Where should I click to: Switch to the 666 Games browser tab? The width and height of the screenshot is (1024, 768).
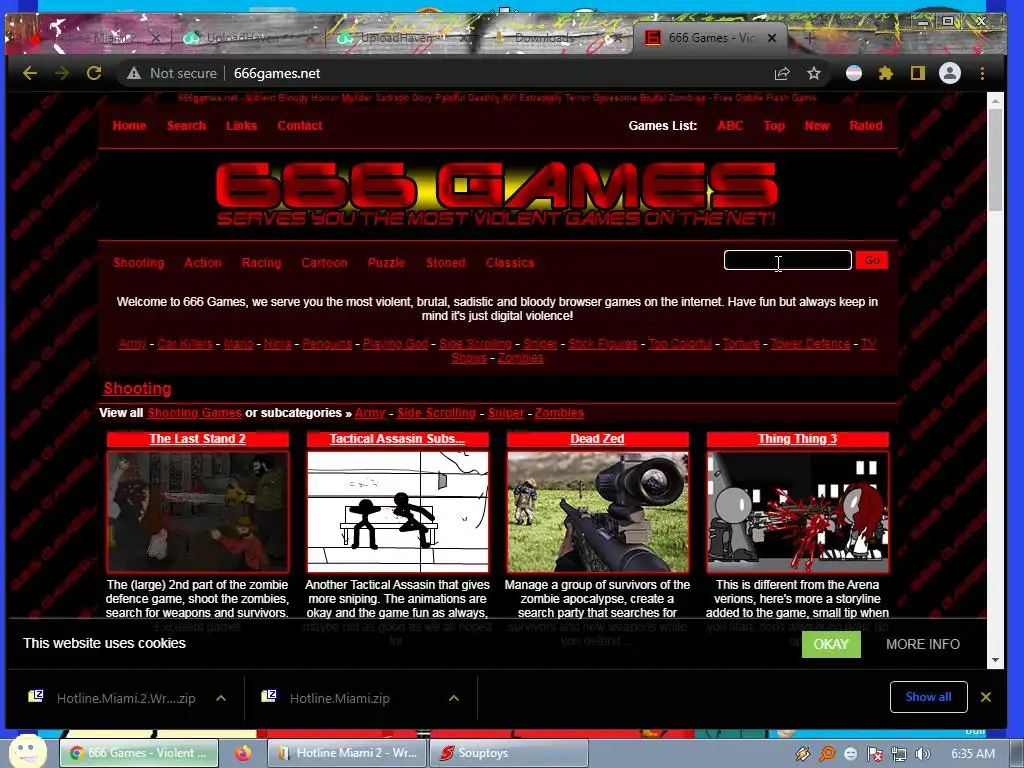pyautogui.click(x=711, y=38)
